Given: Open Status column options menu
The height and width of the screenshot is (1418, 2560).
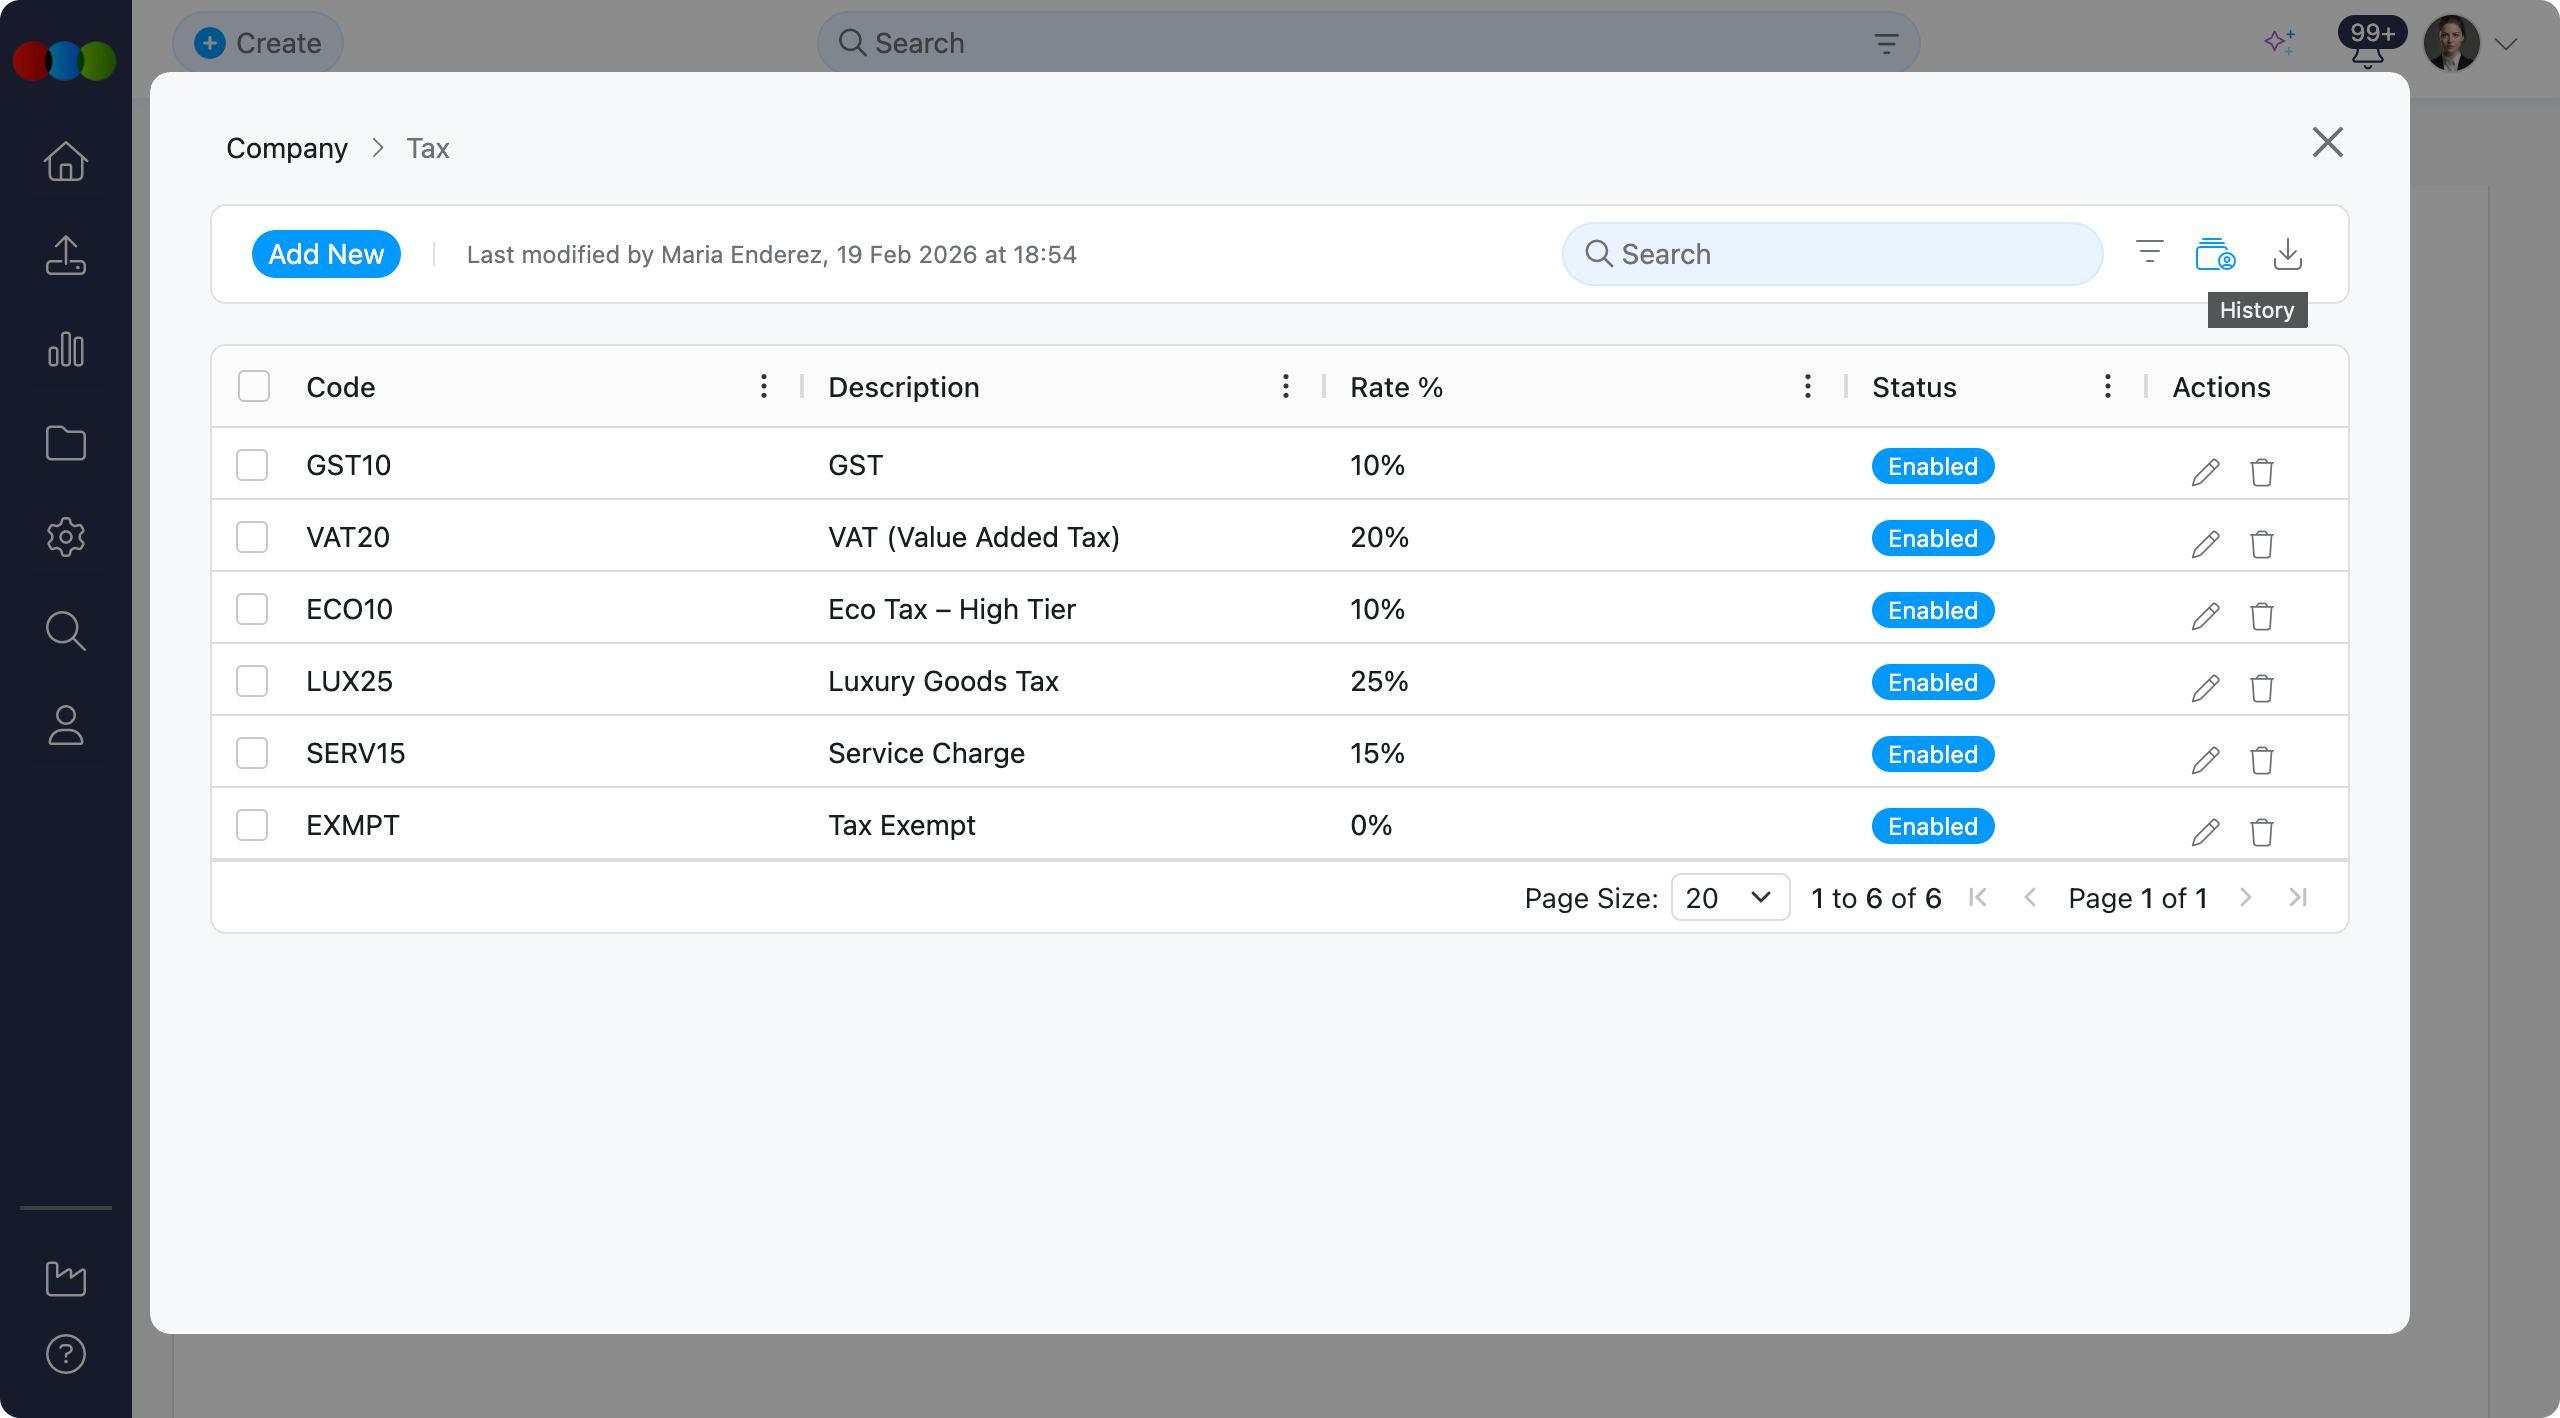Looking at the screenshot, I should point(2107,386).
